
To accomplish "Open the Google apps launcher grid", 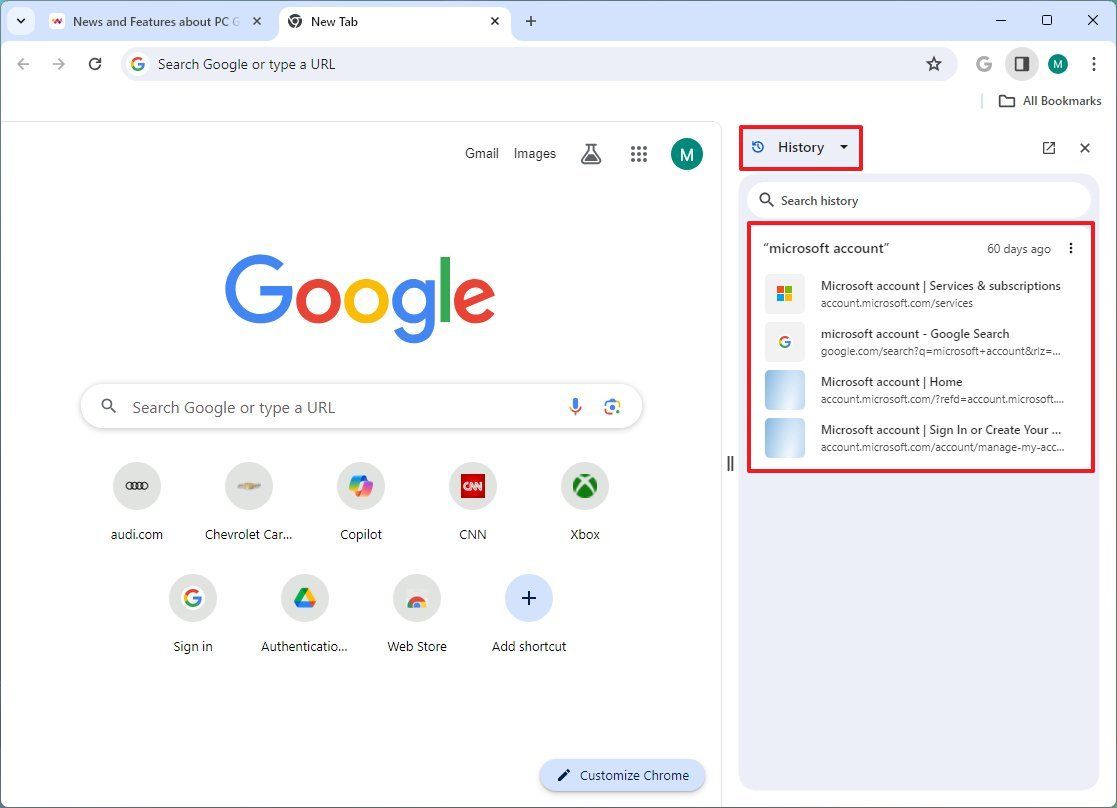I will 639,153.
